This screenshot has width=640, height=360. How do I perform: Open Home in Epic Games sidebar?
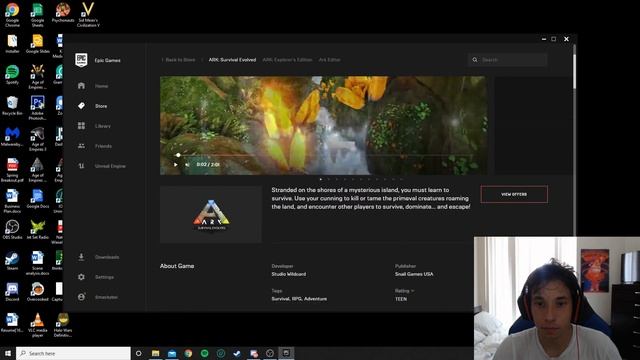[101, 86]
